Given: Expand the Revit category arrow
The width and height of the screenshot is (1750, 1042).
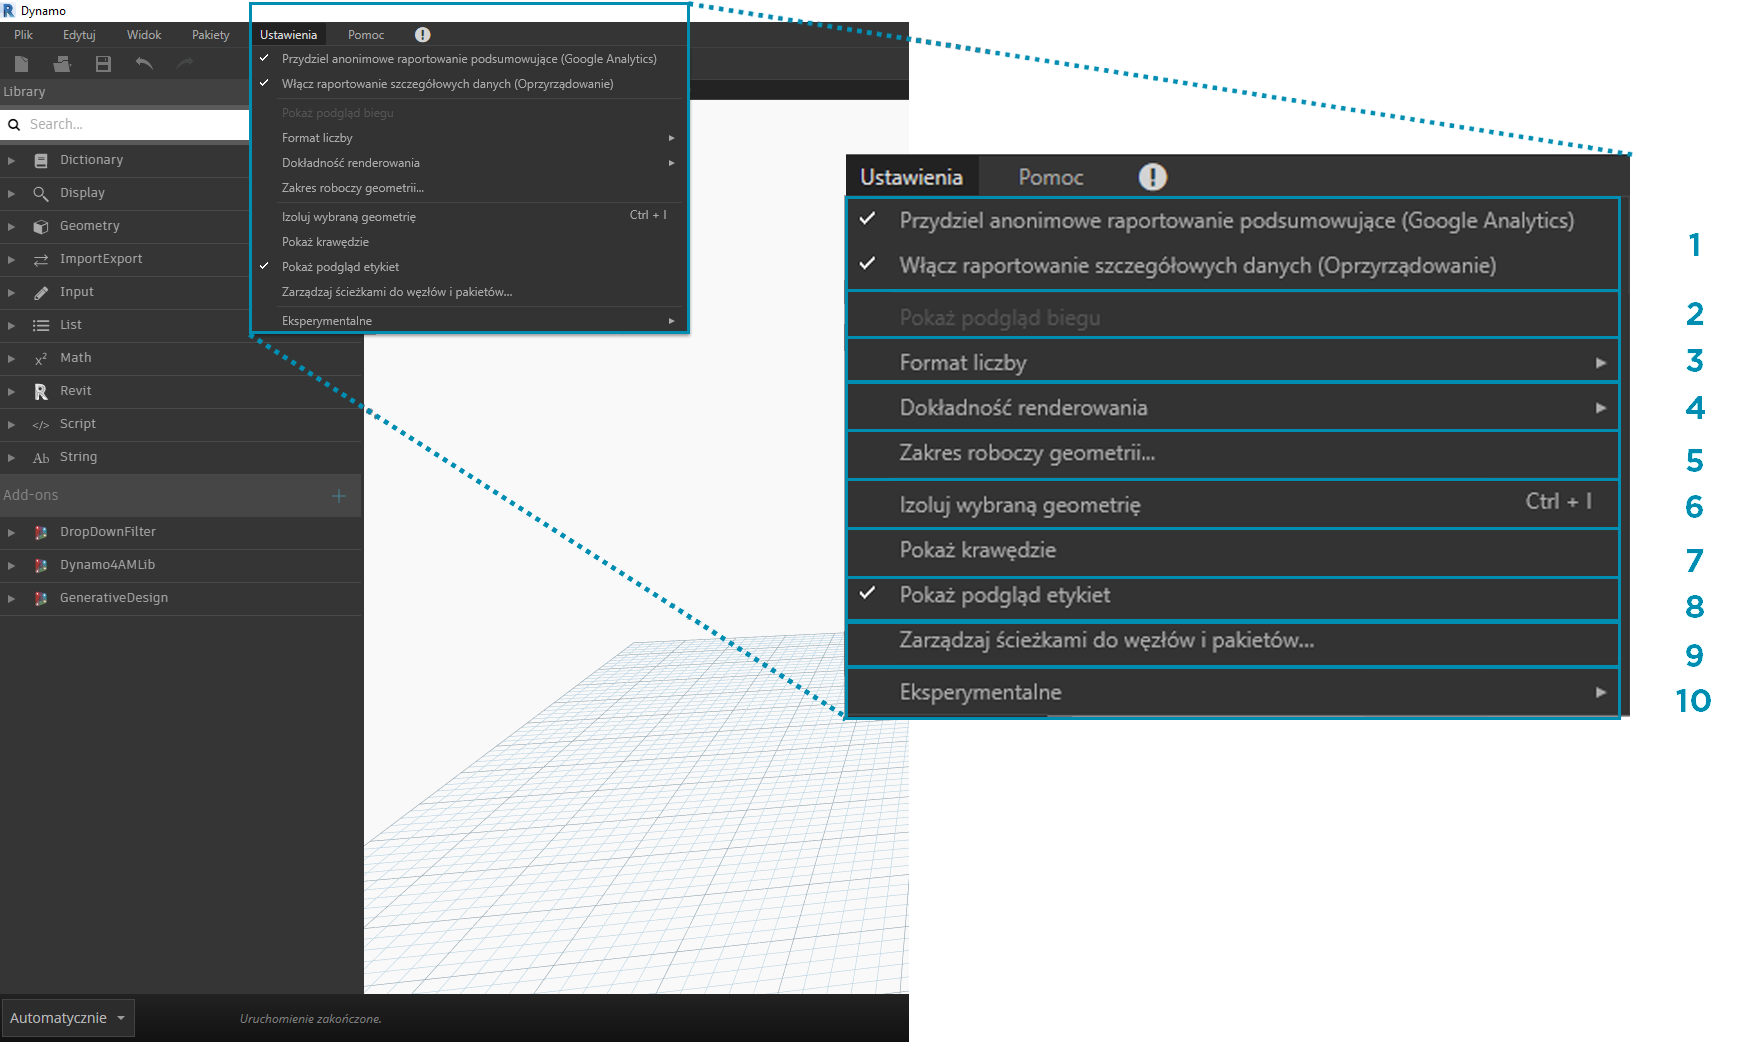Looking at the screenshot, I should (x=11, y=391).
